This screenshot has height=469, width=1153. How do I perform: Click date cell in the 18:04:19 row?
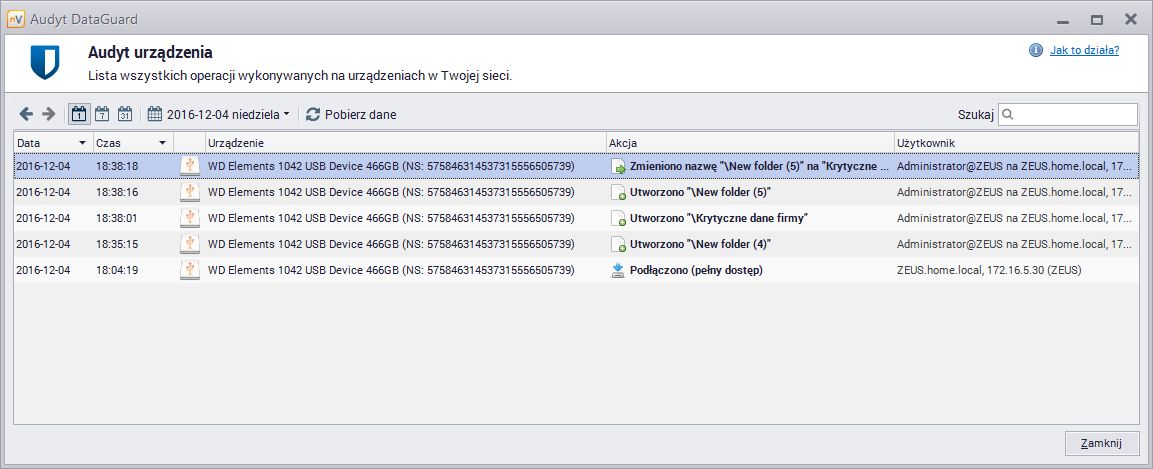pyautogui.click(x=43, y=271)
